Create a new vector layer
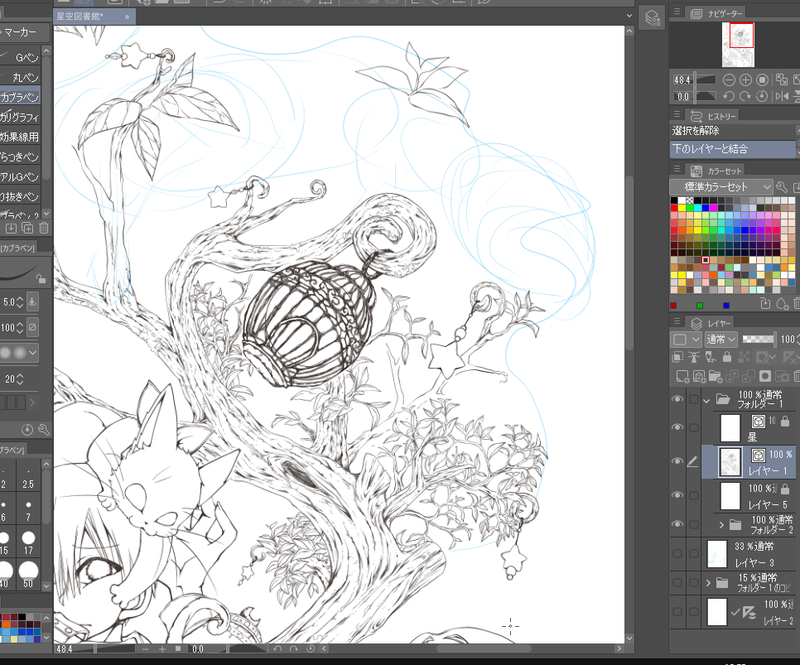Screen dimensions: 800x665 [x=699, y=377]
